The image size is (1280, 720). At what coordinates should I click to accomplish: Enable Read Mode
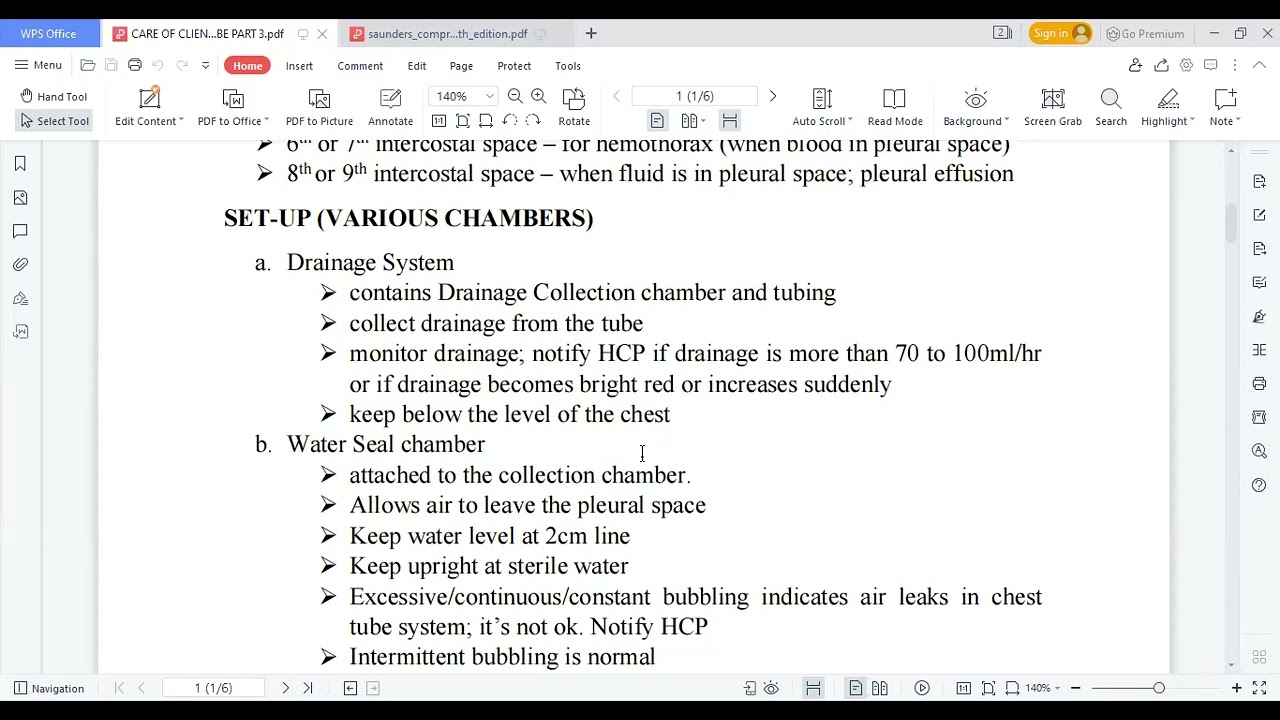(x=895, y=107)
